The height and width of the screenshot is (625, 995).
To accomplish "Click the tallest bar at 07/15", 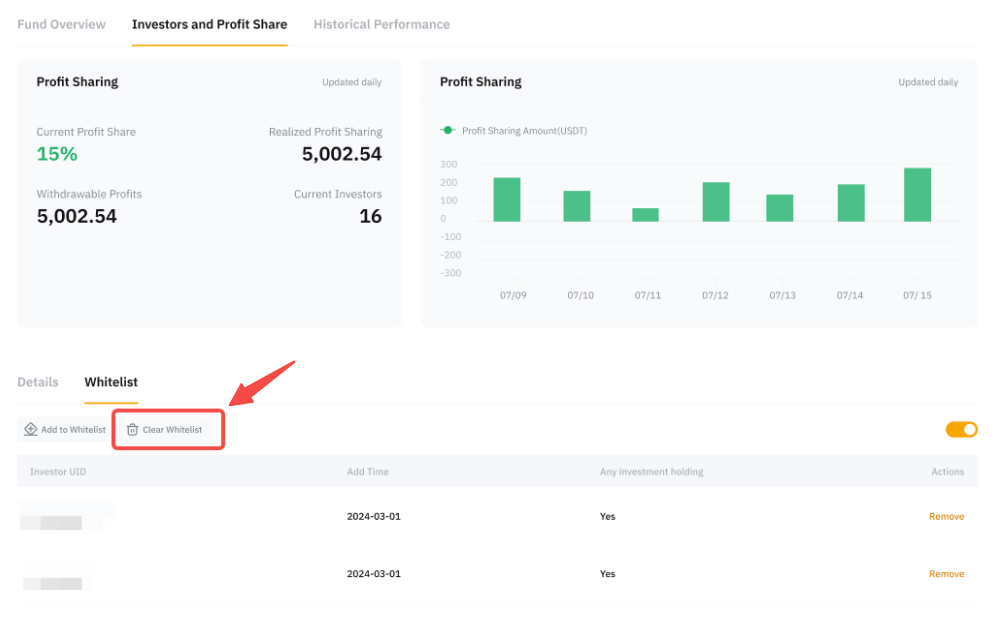I will tap(917, 195).
